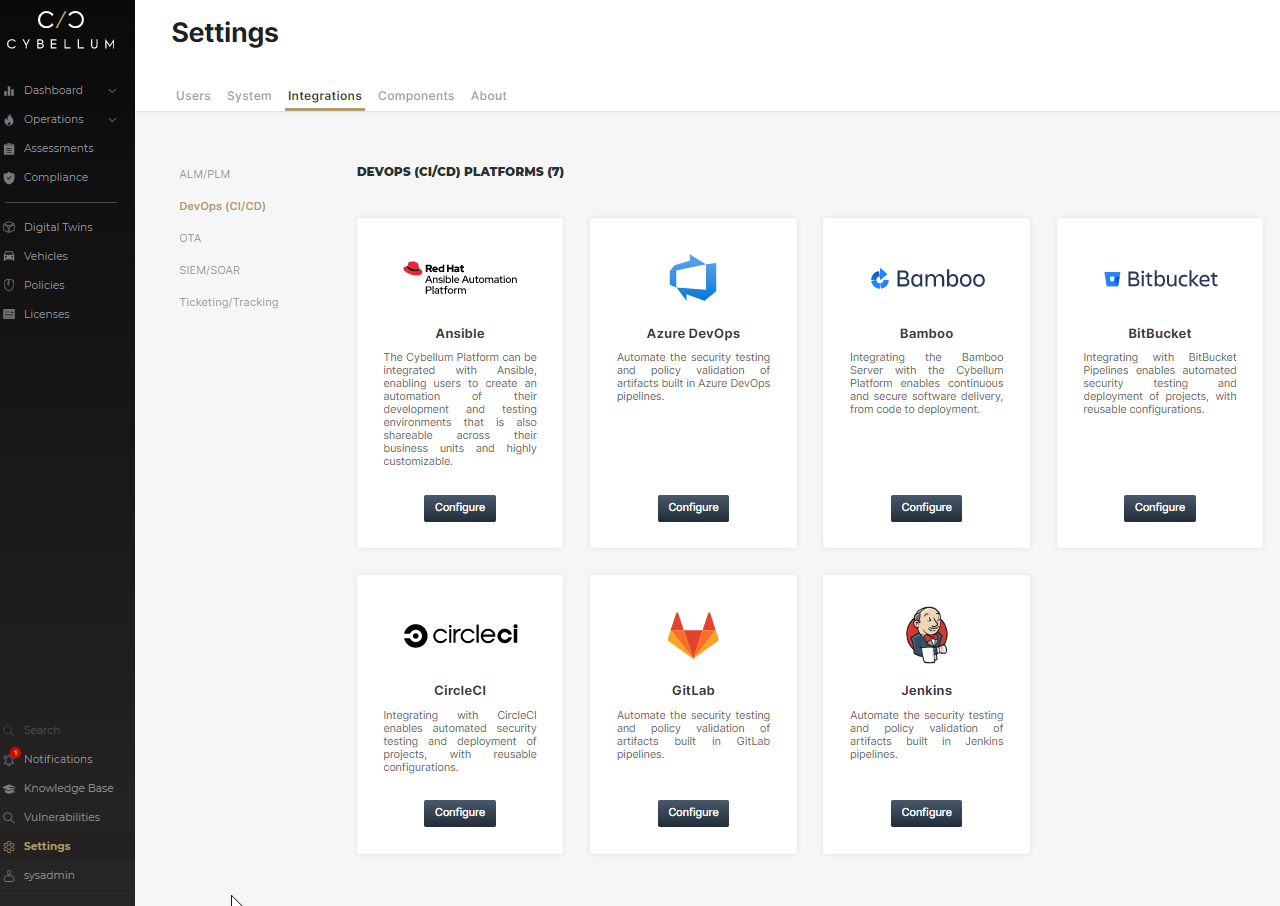Screen dimensions: 1280x906
Task: Click the BitBucket logo
Action: (1159, 278)
